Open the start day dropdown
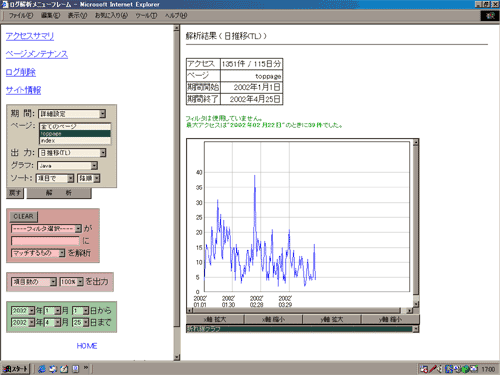The image size is (500, 375). coord(80,311)
